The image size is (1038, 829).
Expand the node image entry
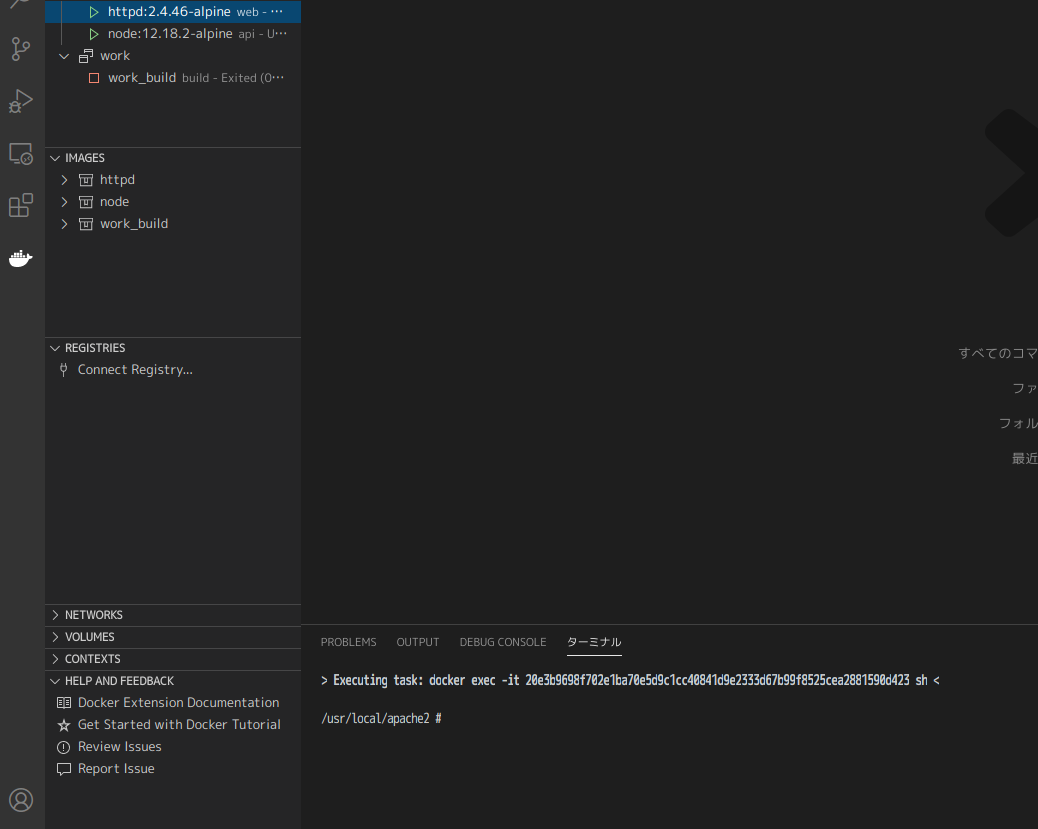(64, 202)
